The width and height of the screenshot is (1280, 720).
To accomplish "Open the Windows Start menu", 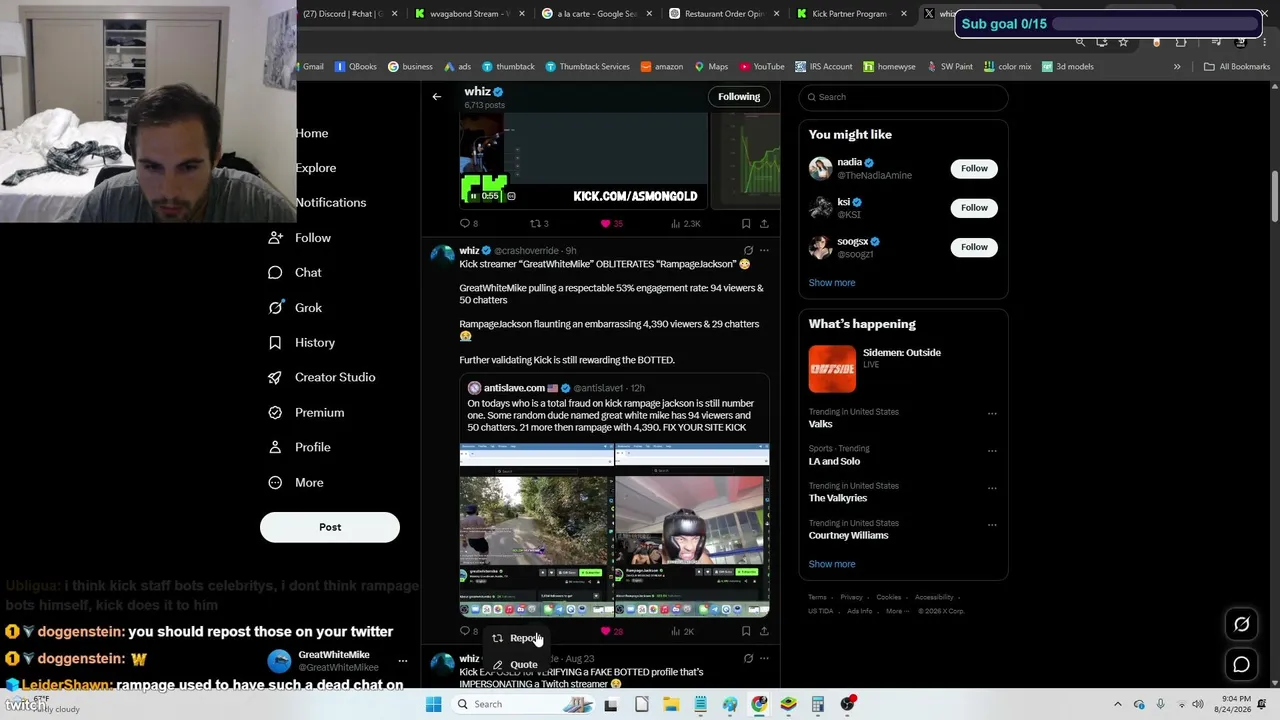I will [433, 704].
